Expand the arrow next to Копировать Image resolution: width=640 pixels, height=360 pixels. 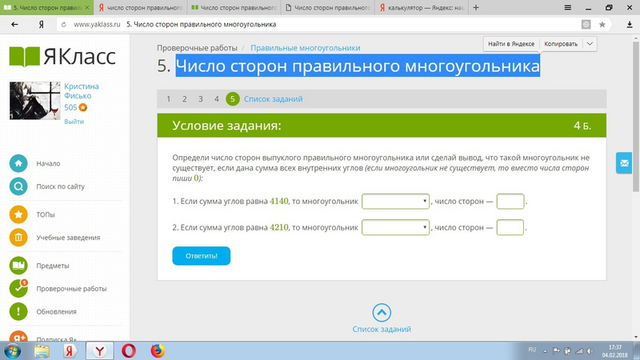point(590,44)
